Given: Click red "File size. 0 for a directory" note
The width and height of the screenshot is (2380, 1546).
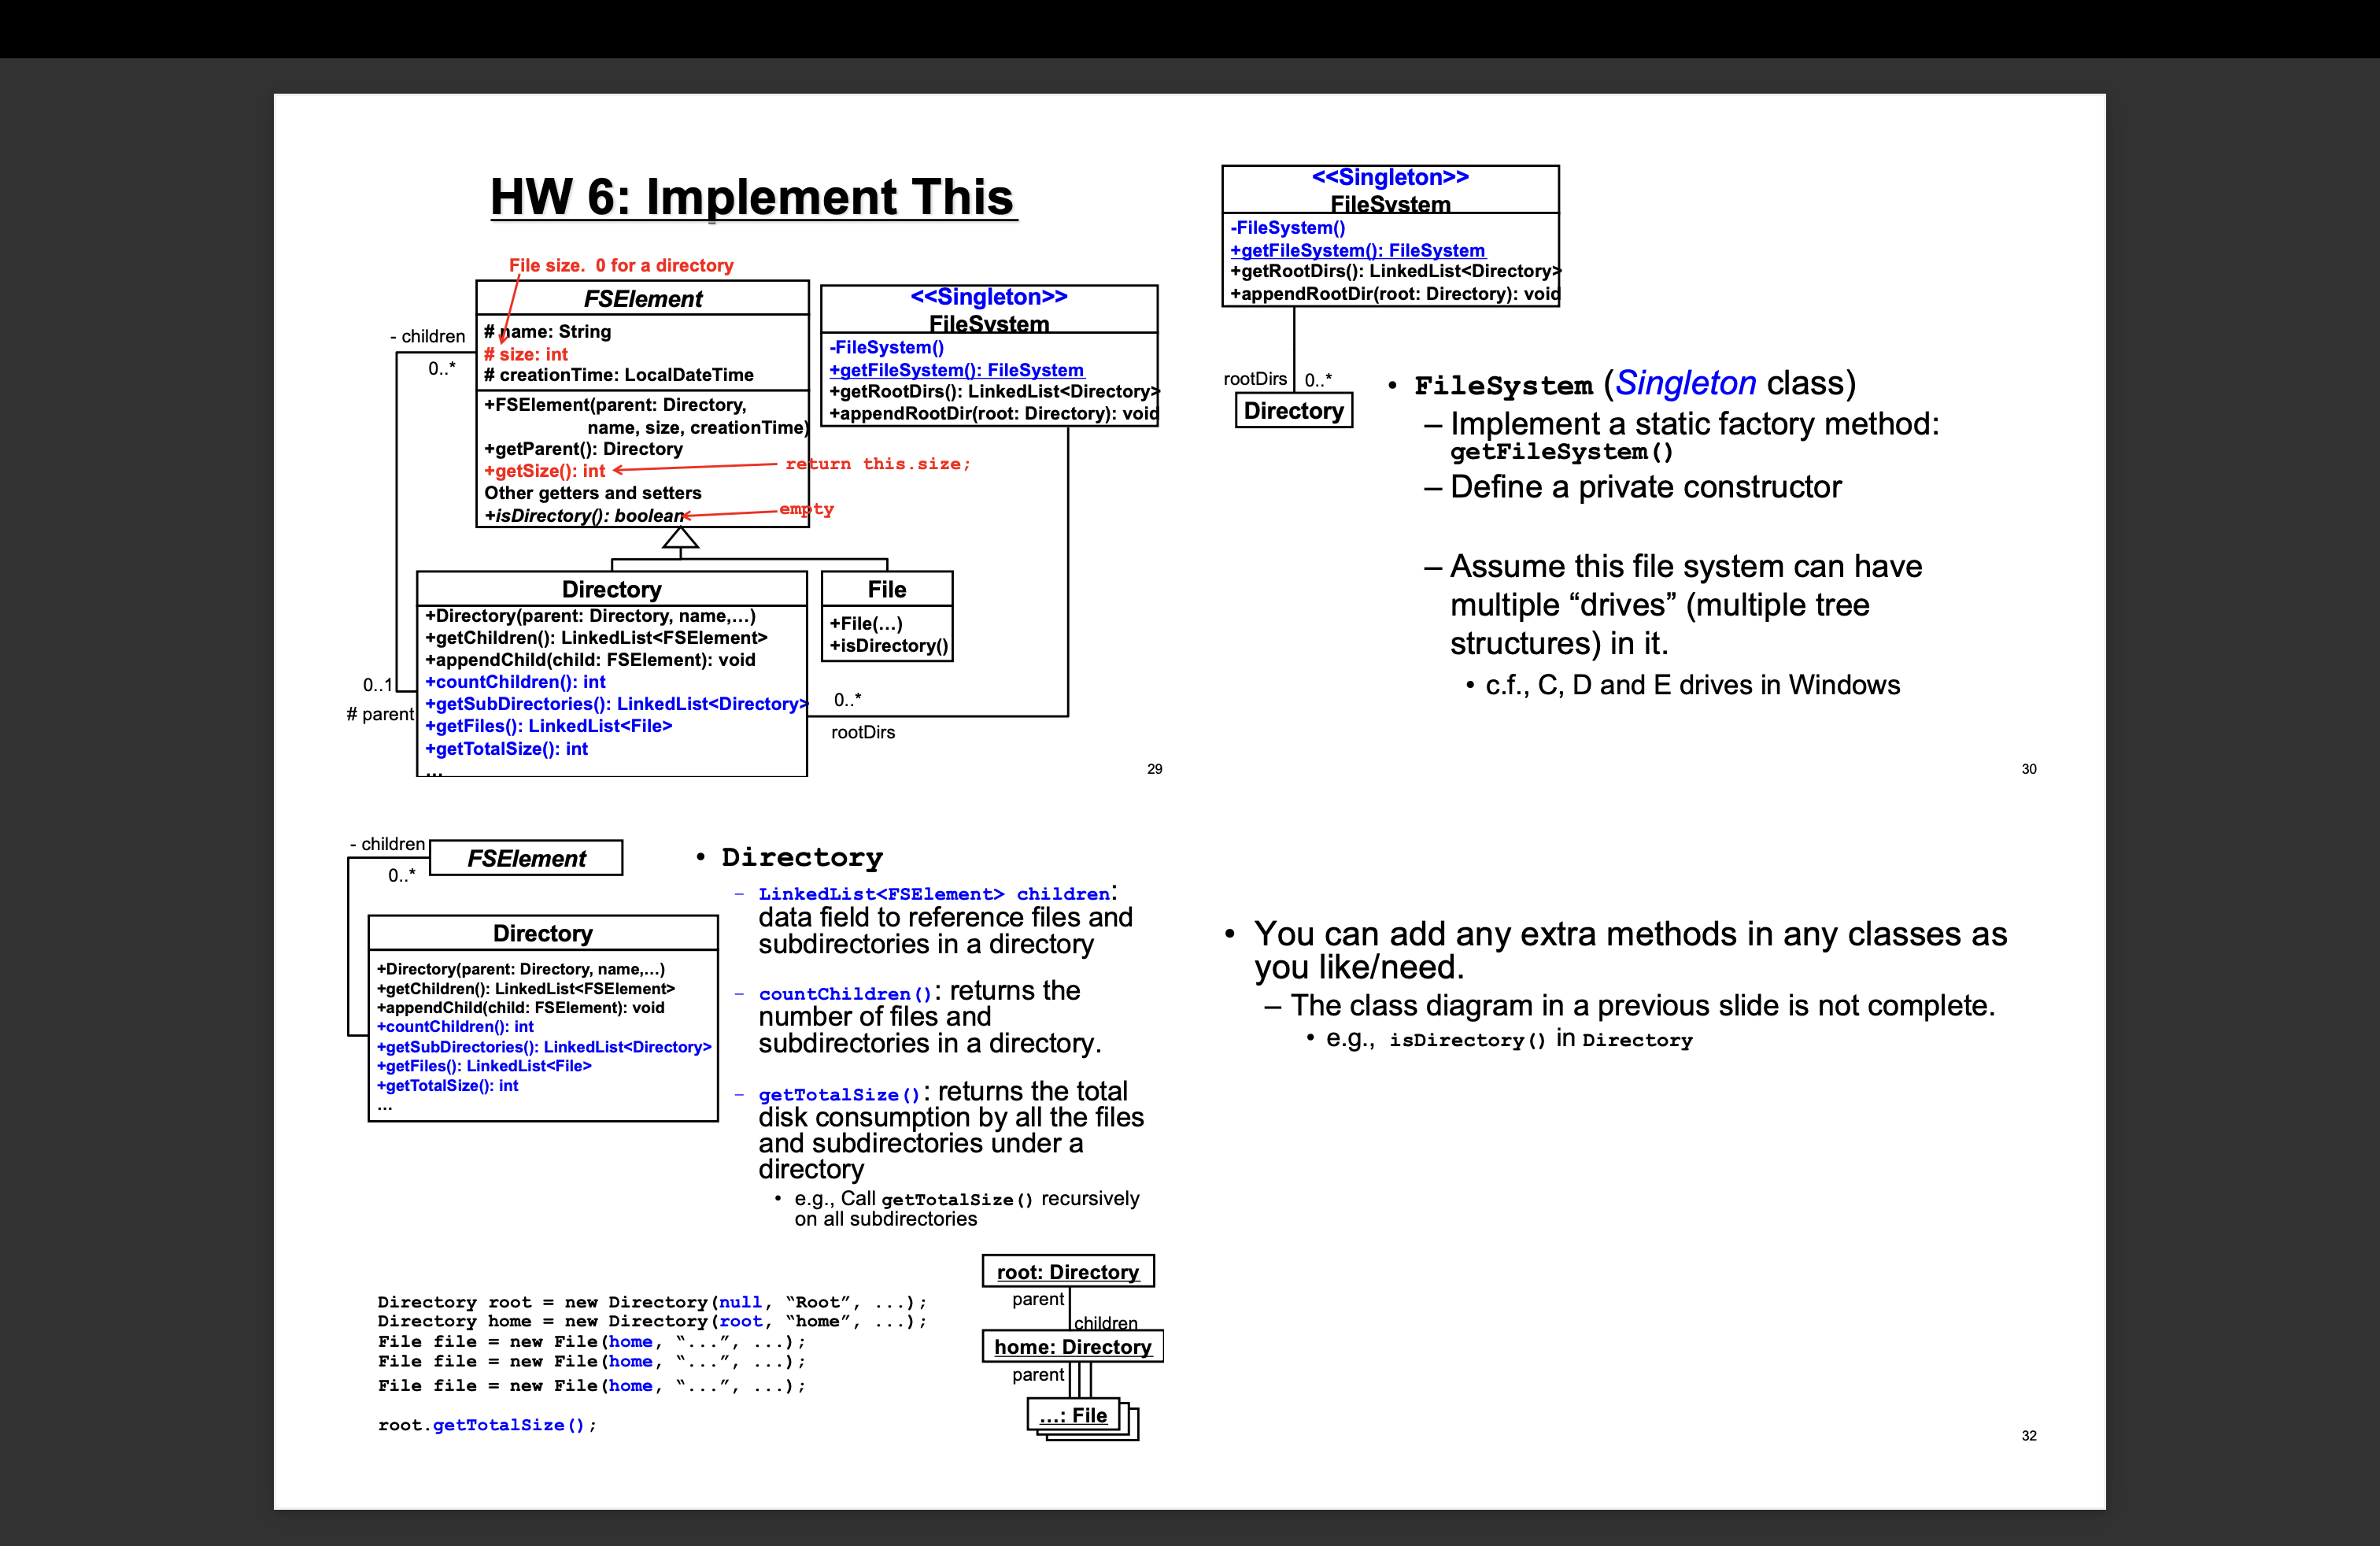Looking at the screenshot, I should point(621,265).
